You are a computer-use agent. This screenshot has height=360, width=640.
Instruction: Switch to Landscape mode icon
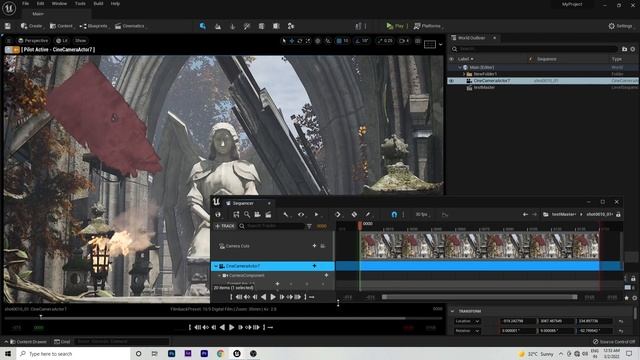(218, 26)
